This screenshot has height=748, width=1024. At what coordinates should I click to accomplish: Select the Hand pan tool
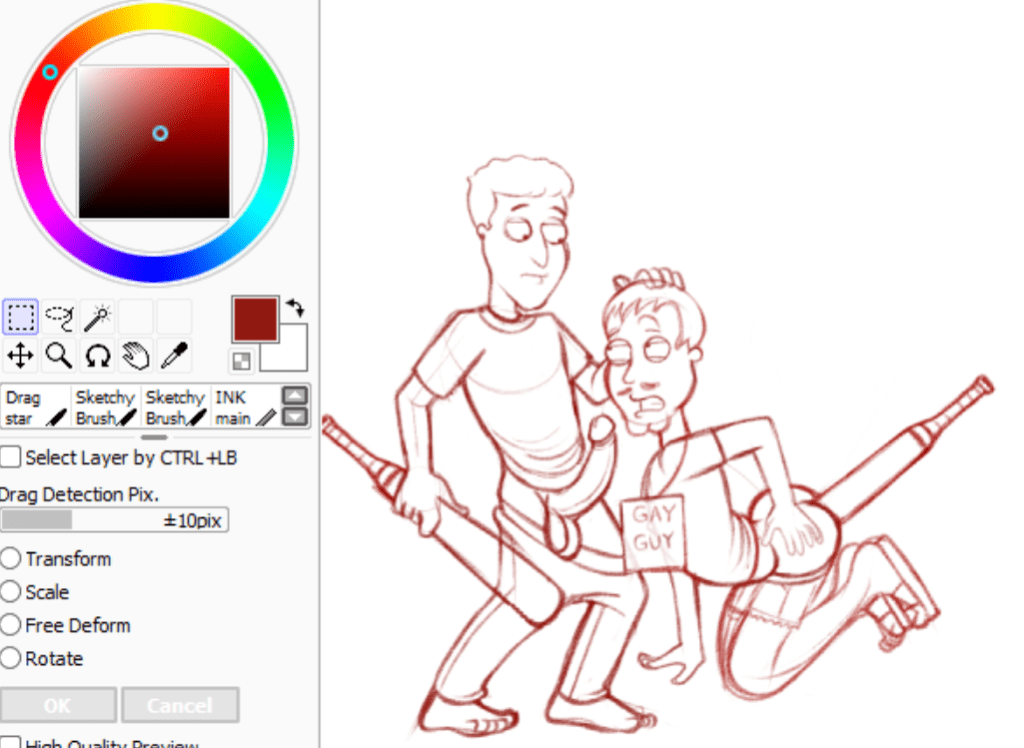point(135,355)
